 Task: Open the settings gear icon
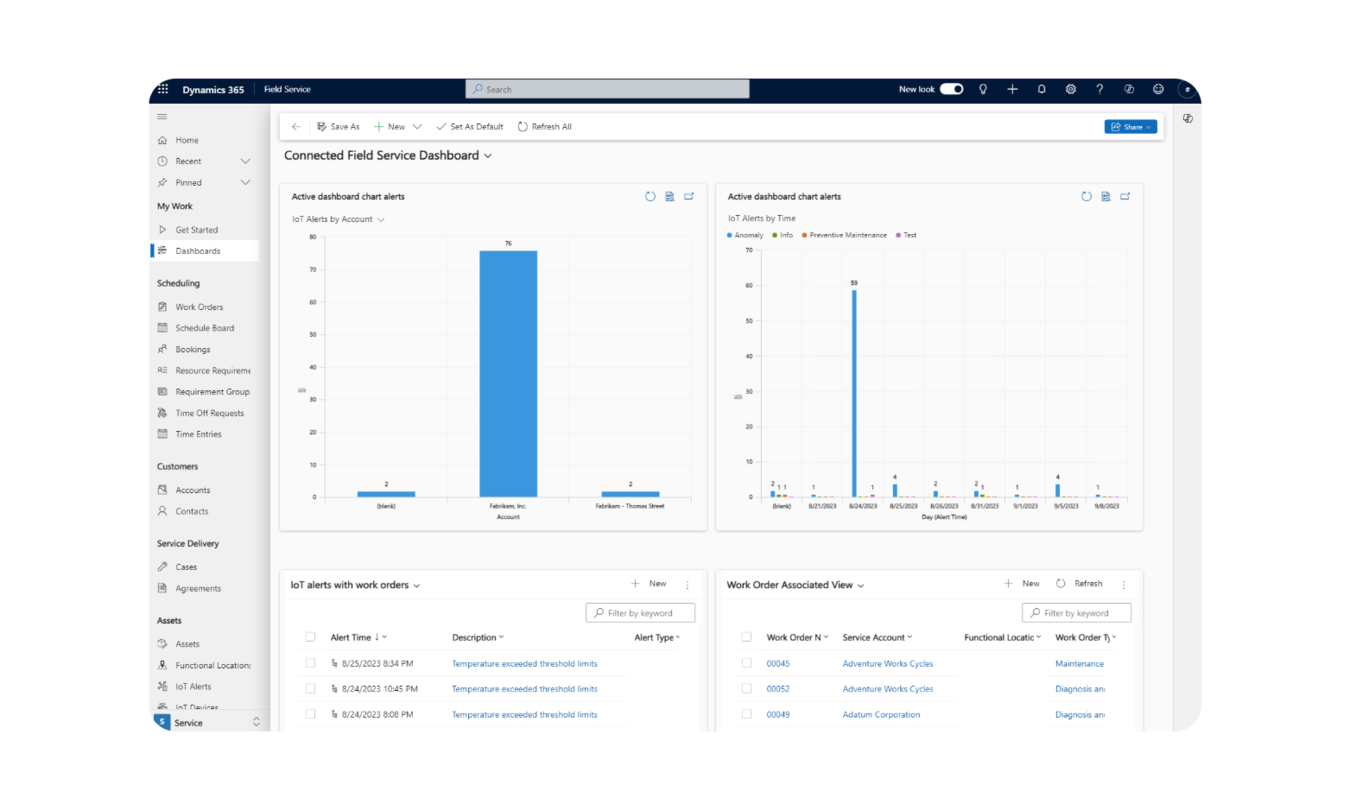tap(1070, 89)
